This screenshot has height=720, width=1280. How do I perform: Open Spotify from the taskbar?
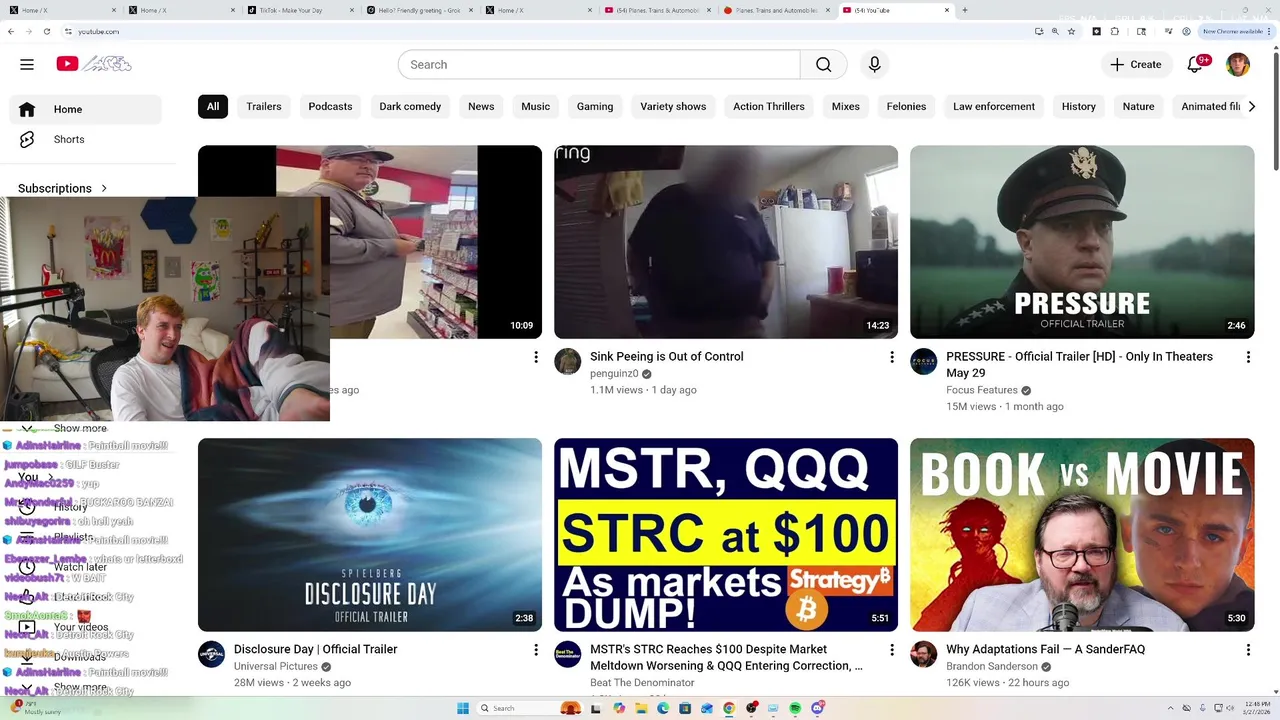795,708
